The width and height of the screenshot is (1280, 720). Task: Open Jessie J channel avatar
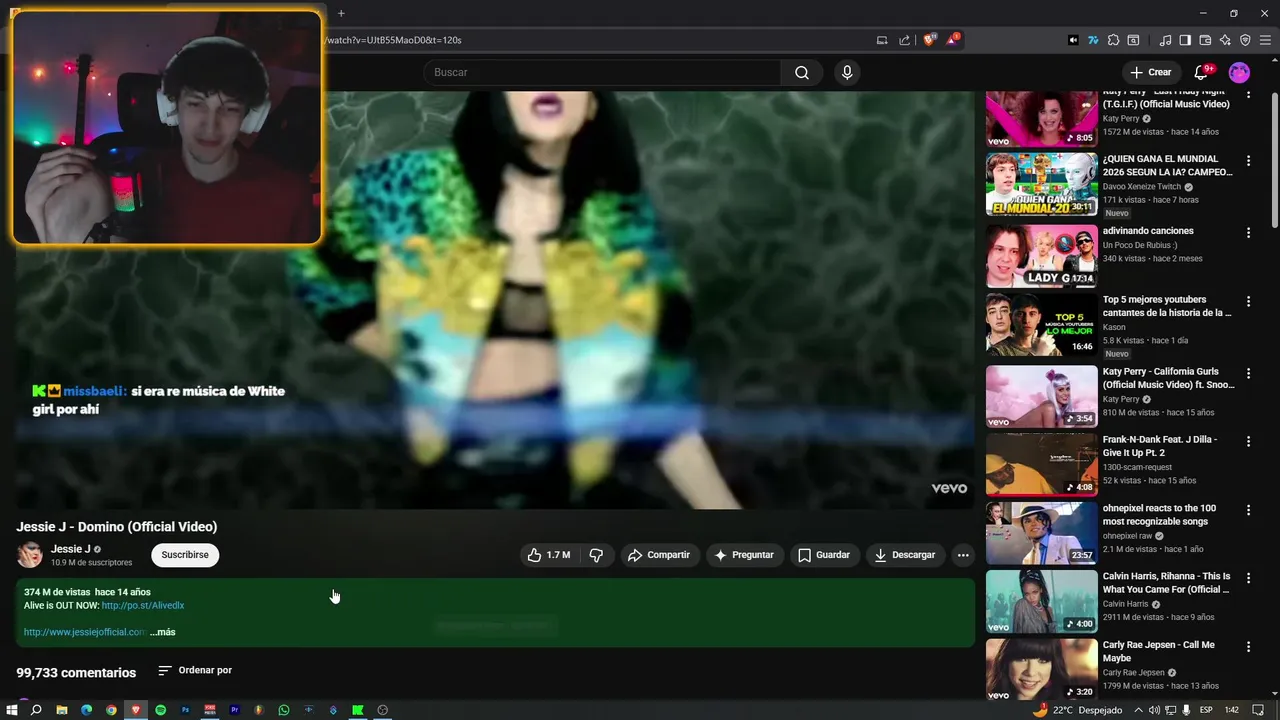click(x=30, y=555)
